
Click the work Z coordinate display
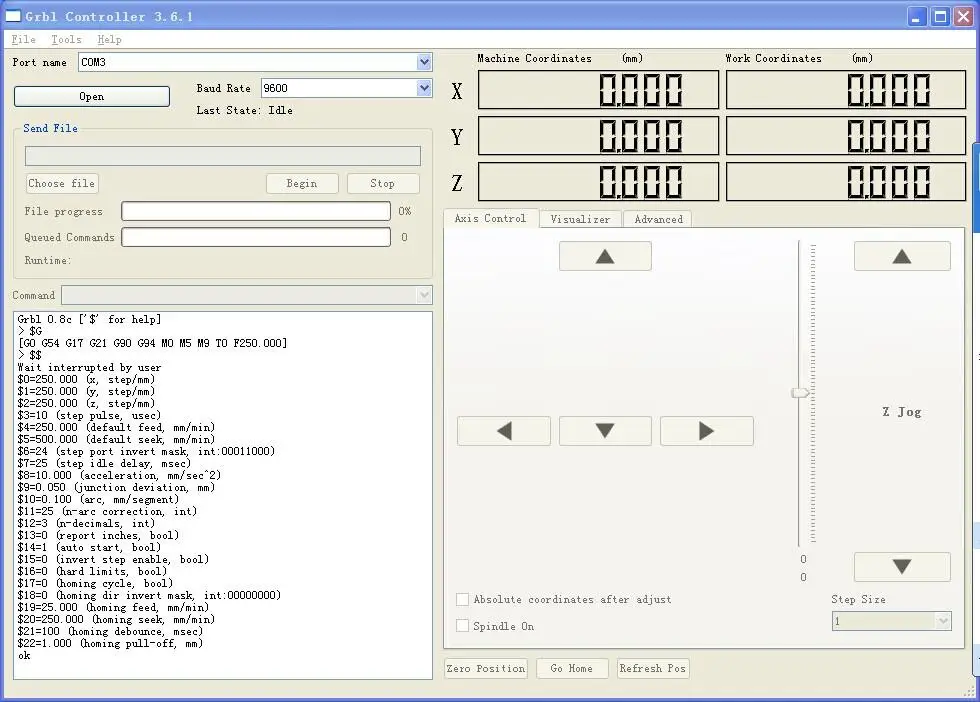tap(846, 182)
